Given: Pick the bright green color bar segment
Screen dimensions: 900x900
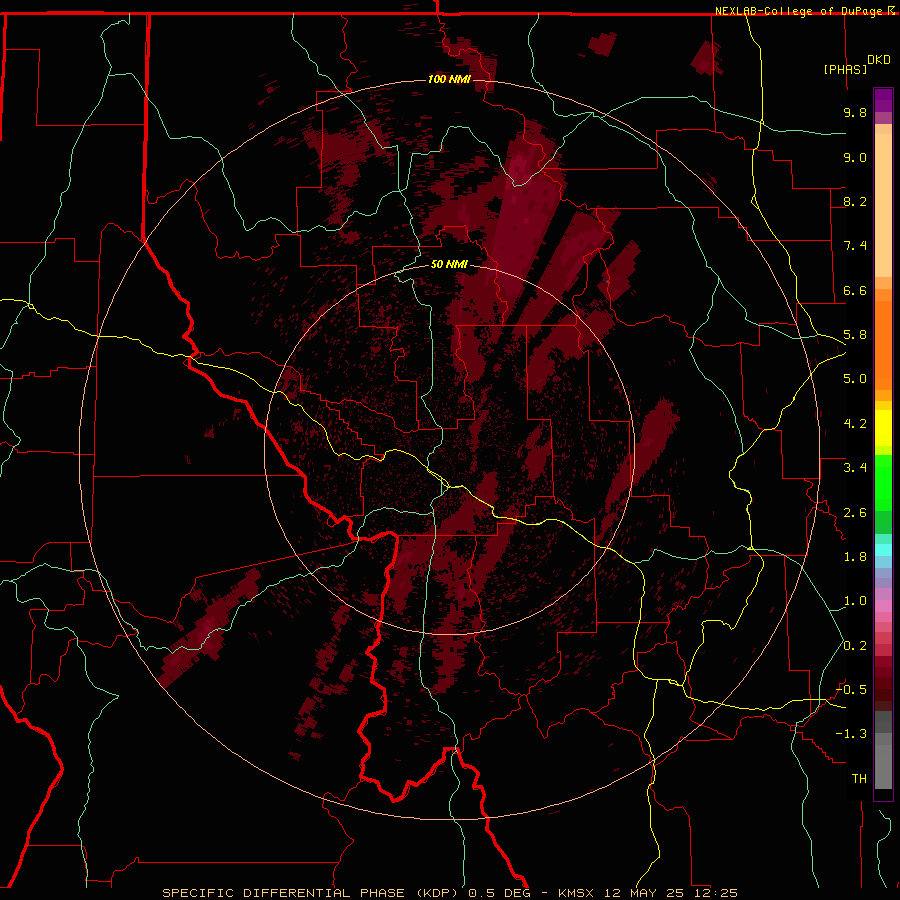Looking at the screenshot, I should (x=883, y=483).
